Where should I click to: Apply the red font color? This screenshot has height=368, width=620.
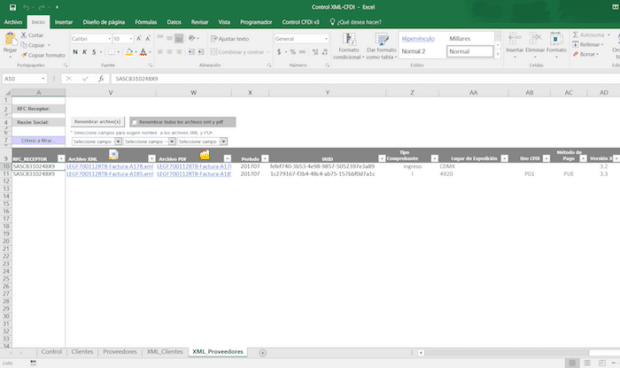tap(143, 52)
